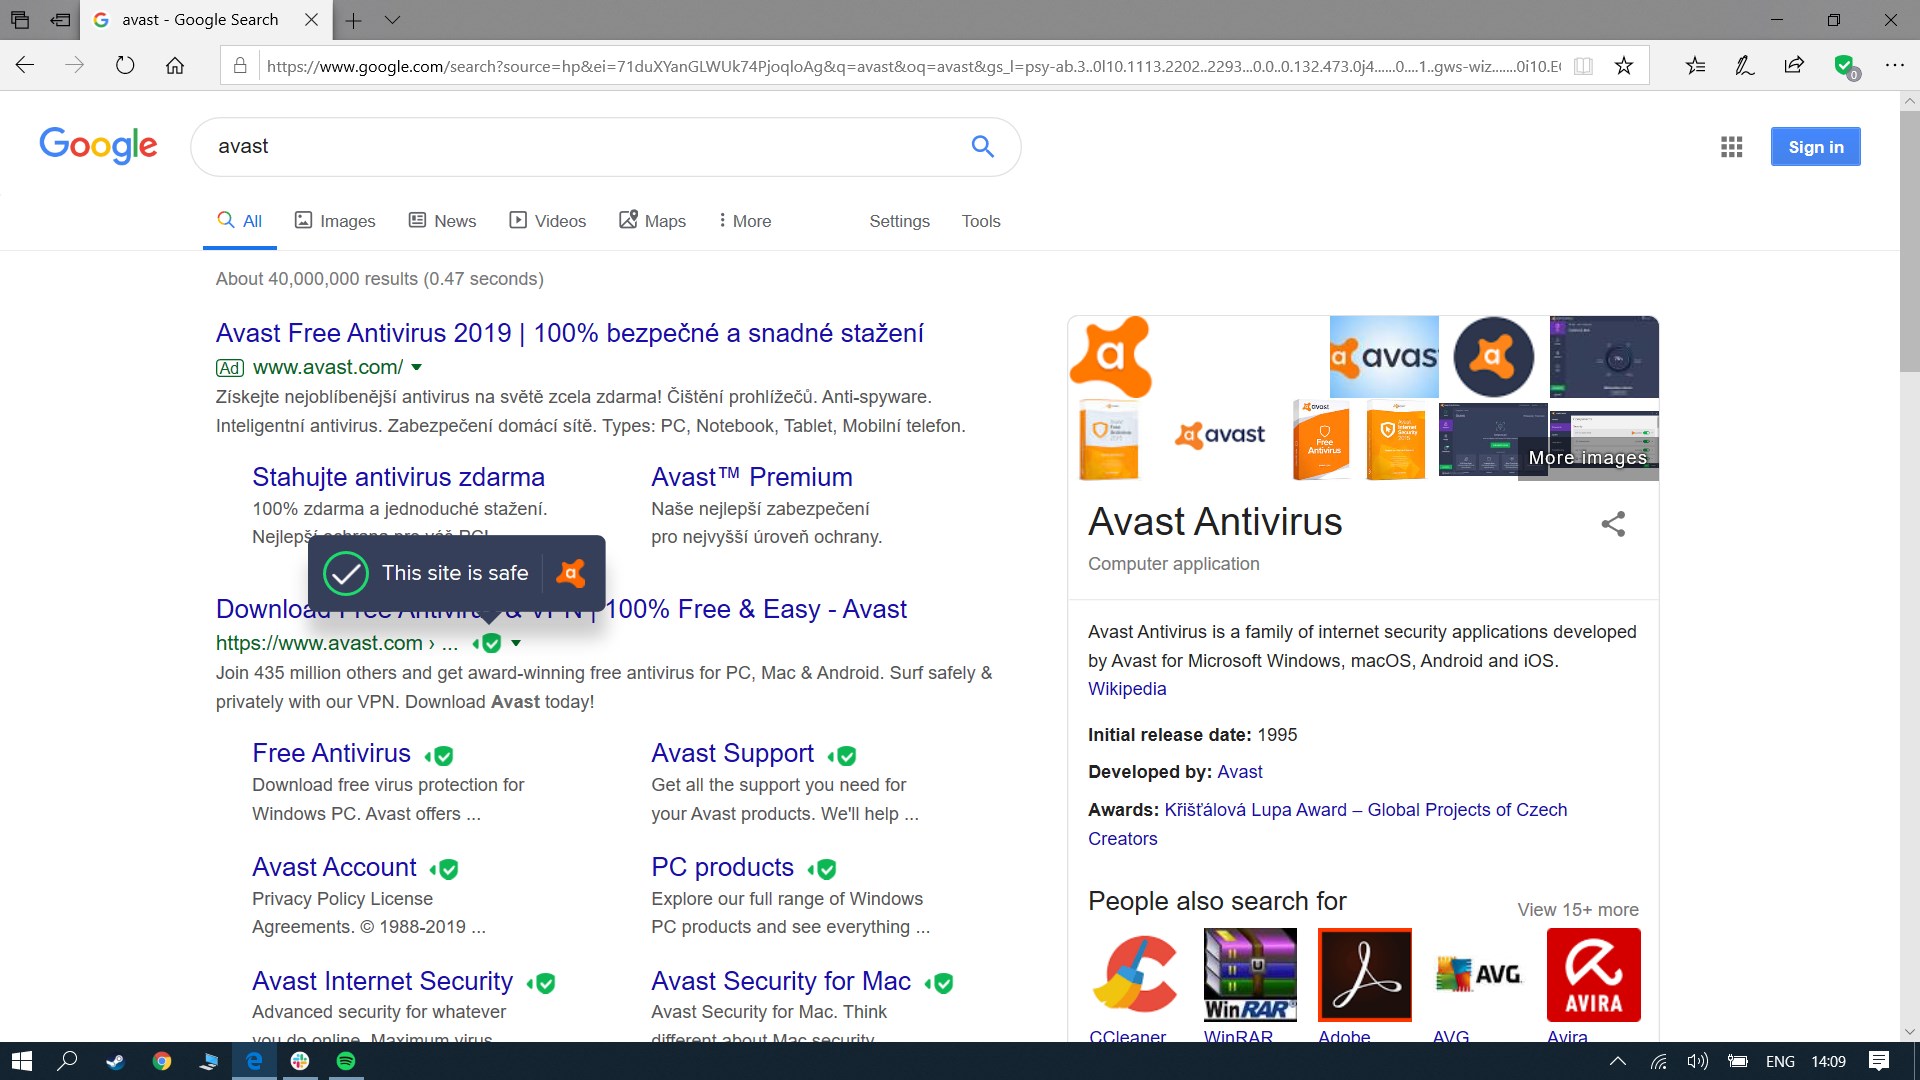Click Avast safety badge next to Free Antivirus

tap(441, 756)
